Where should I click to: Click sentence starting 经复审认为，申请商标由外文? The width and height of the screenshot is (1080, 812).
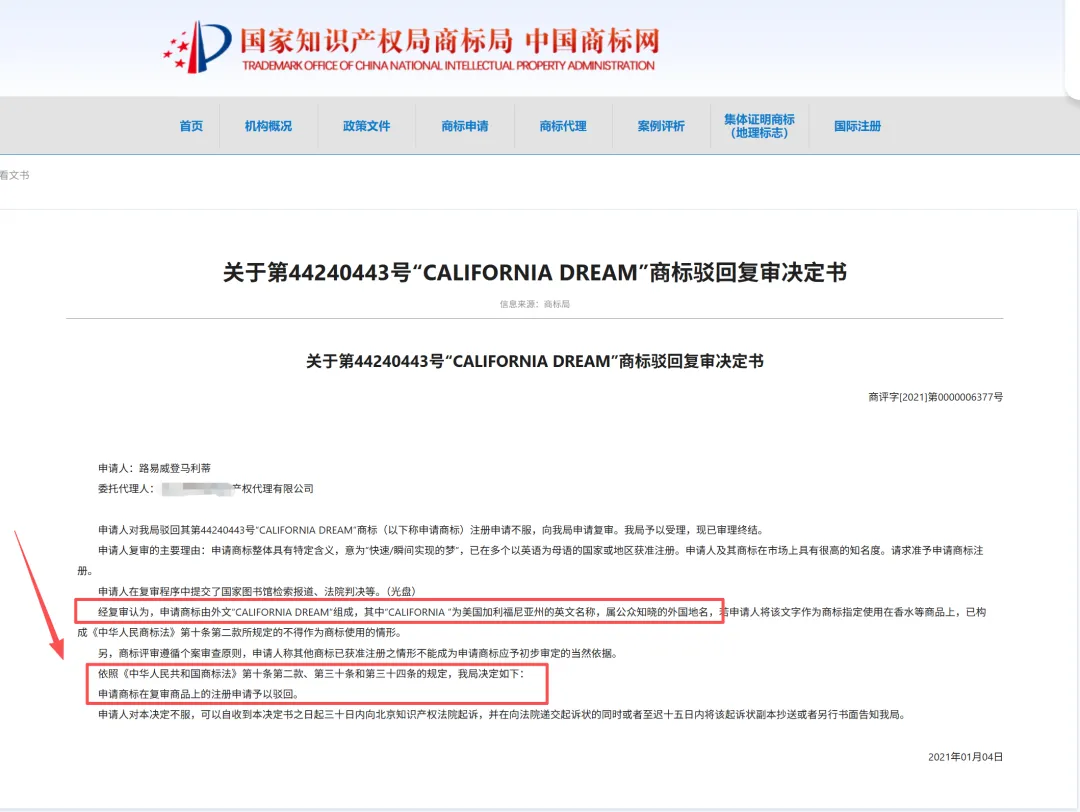point(406,612)
